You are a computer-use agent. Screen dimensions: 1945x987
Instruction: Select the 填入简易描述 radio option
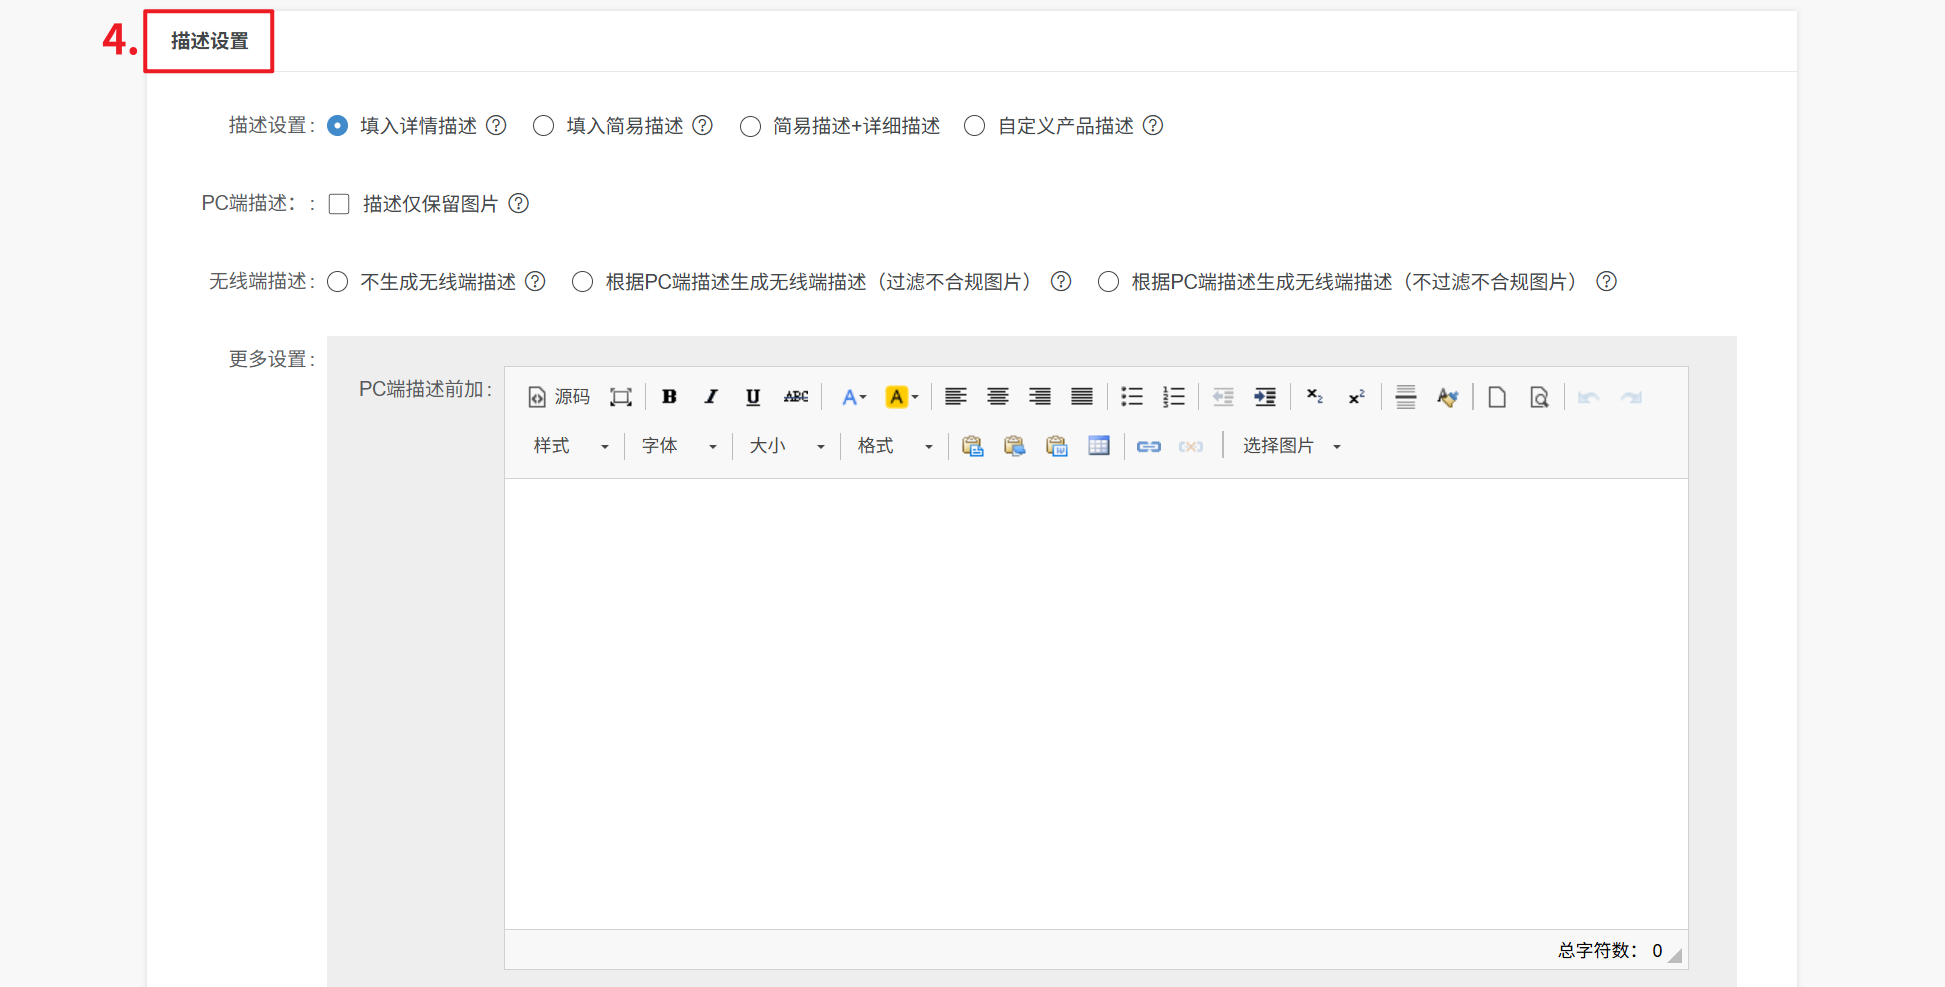tap(543, 126)
